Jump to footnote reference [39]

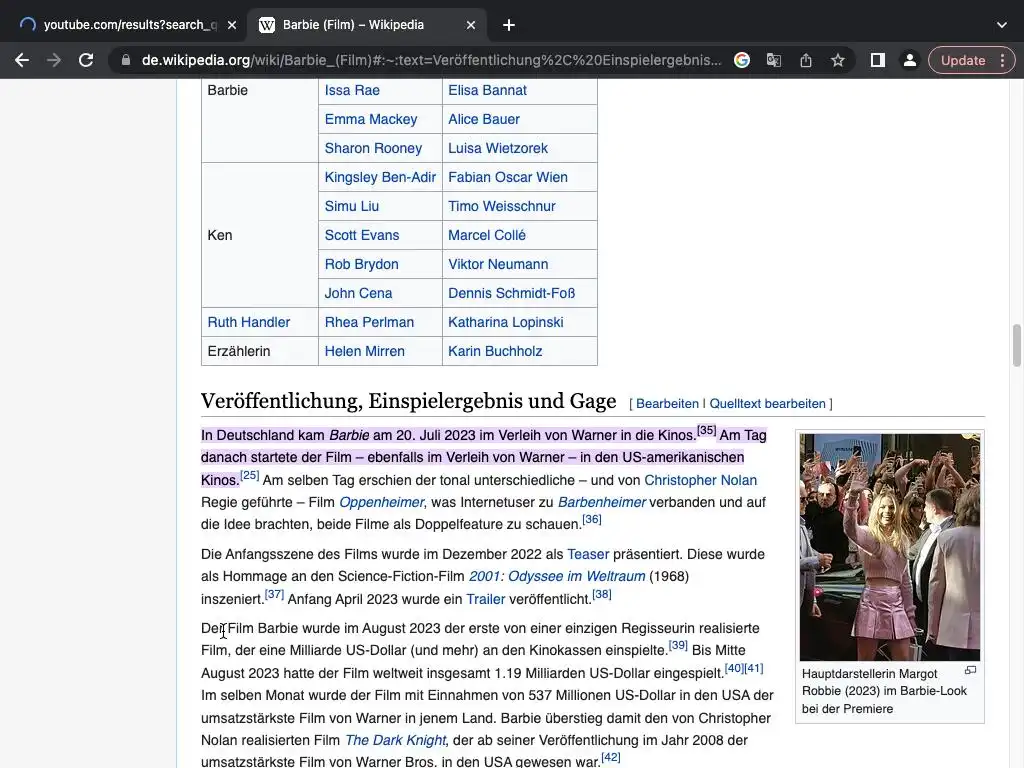click(x=678, y=645)
